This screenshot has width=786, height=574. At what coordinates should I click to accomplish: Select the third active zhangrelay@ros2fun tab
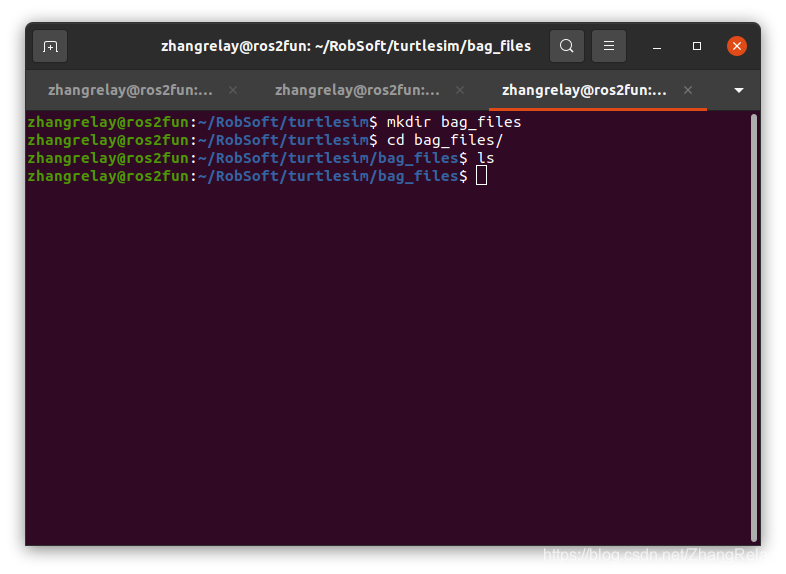tap(584, 90)
